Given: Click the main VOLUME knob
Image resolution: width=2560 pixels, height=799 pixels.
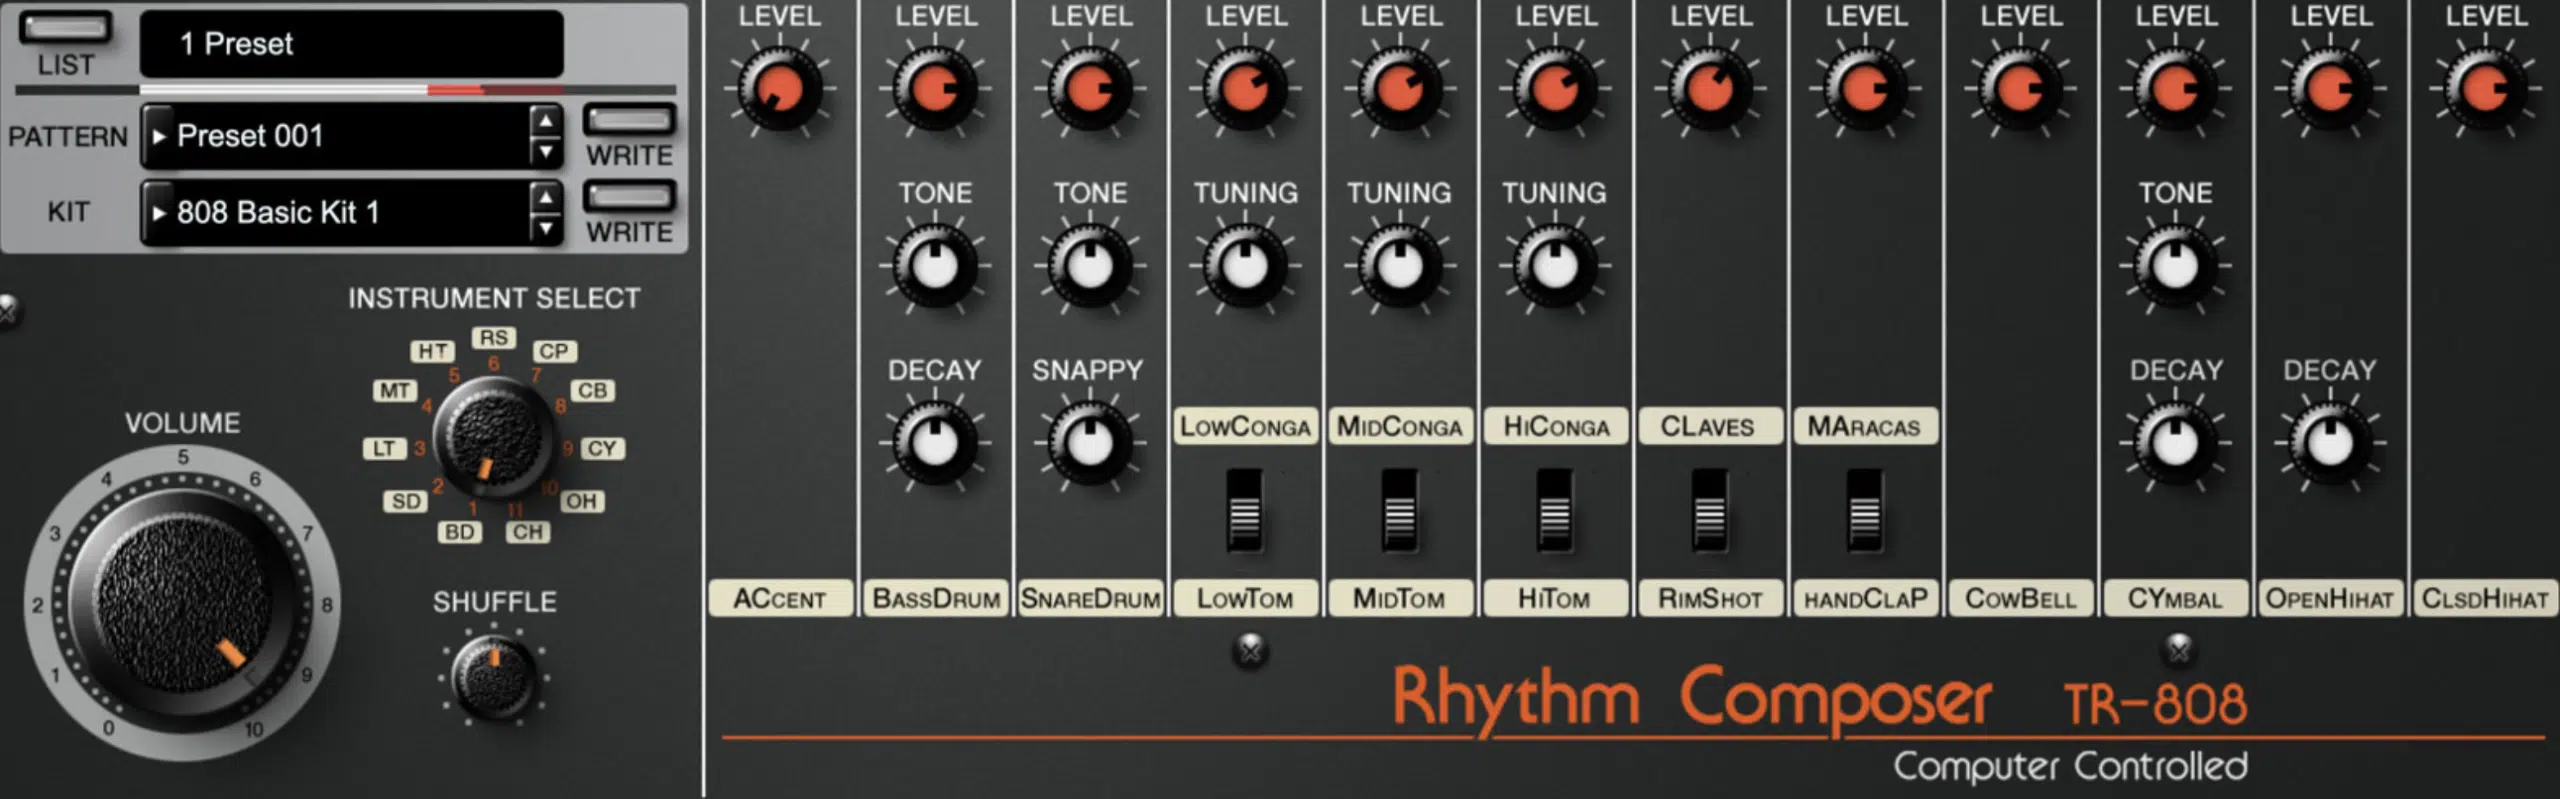Looking at the screenshot, I should tap(183, 605).
